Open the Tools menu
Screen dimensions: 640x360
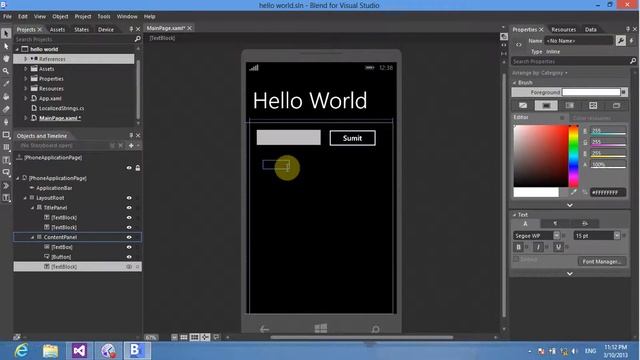[104, 17]
